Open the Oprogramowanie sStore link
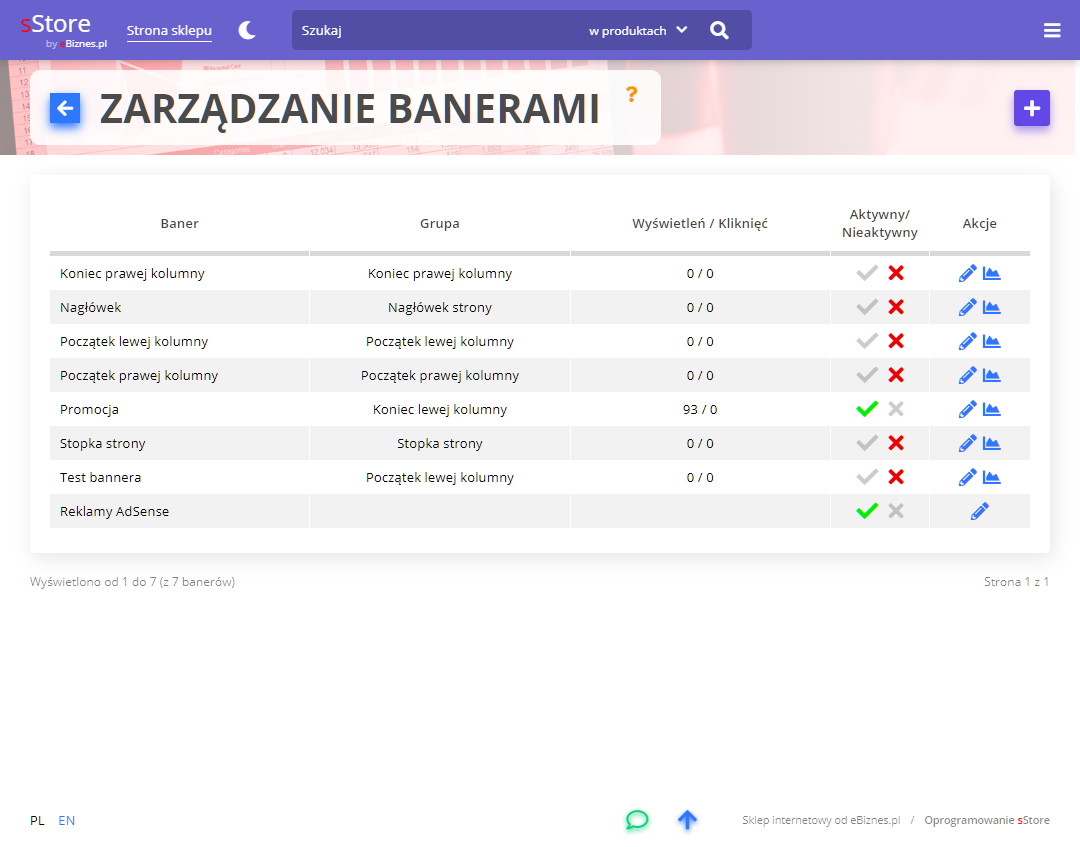 tap(986, 820)
